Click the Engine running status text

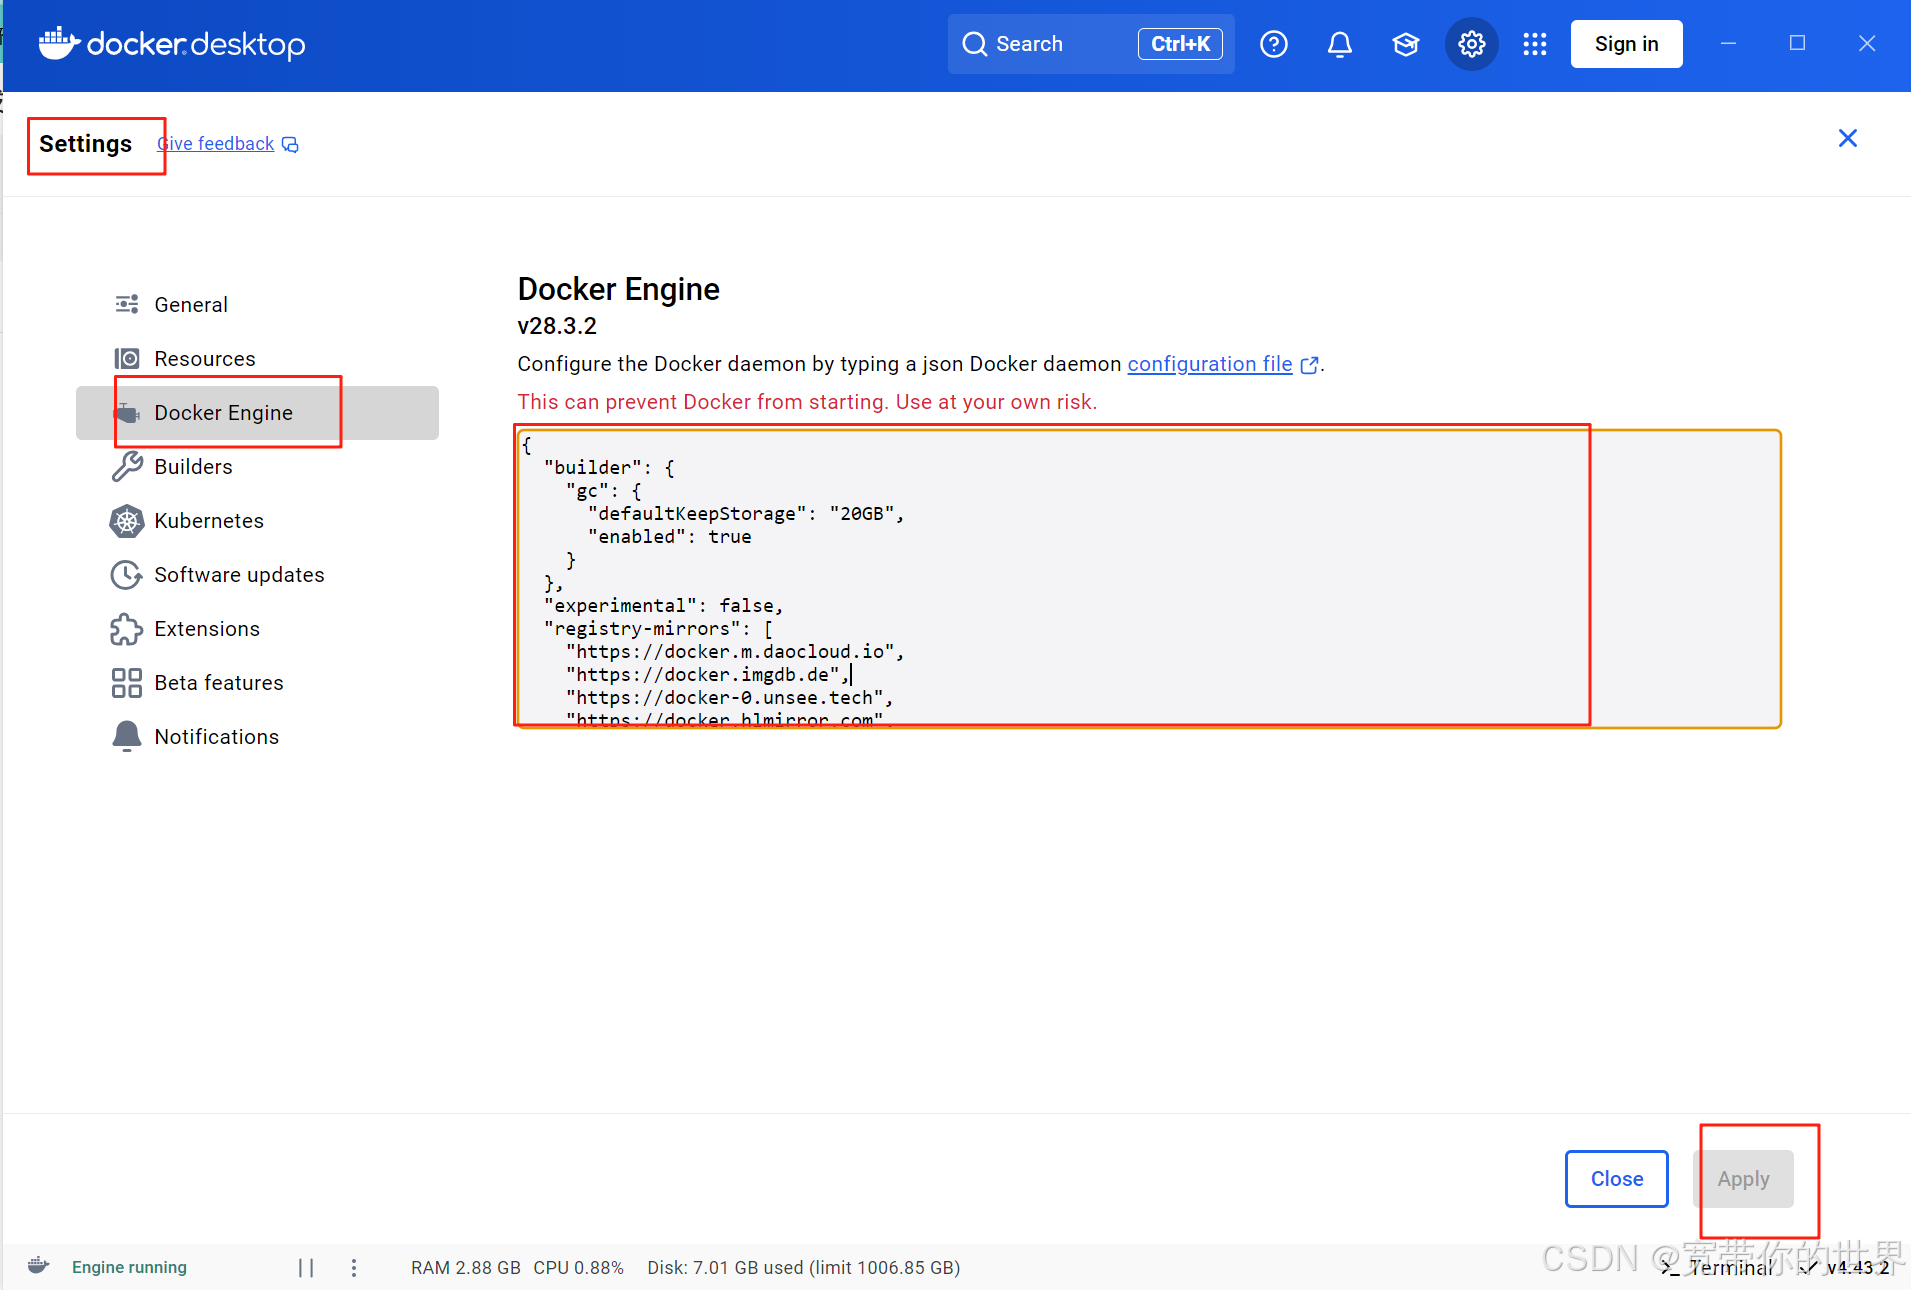(129, 1267)
